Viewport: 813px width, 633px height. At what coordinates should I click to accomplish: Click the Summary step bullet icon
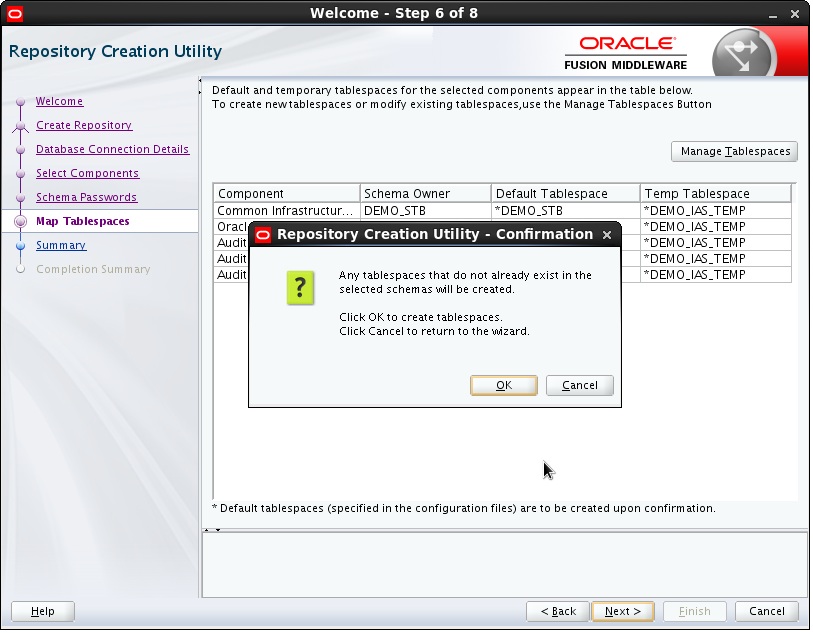point(21,246)
